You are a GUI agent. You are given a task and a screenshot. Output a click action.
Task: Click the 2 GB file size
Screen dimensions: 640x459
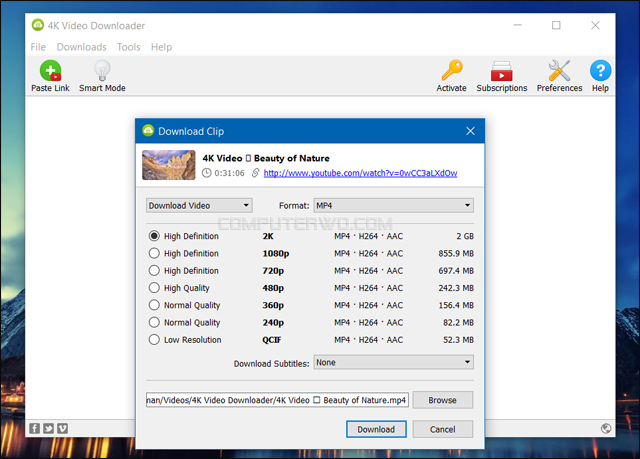click(465, 236)
